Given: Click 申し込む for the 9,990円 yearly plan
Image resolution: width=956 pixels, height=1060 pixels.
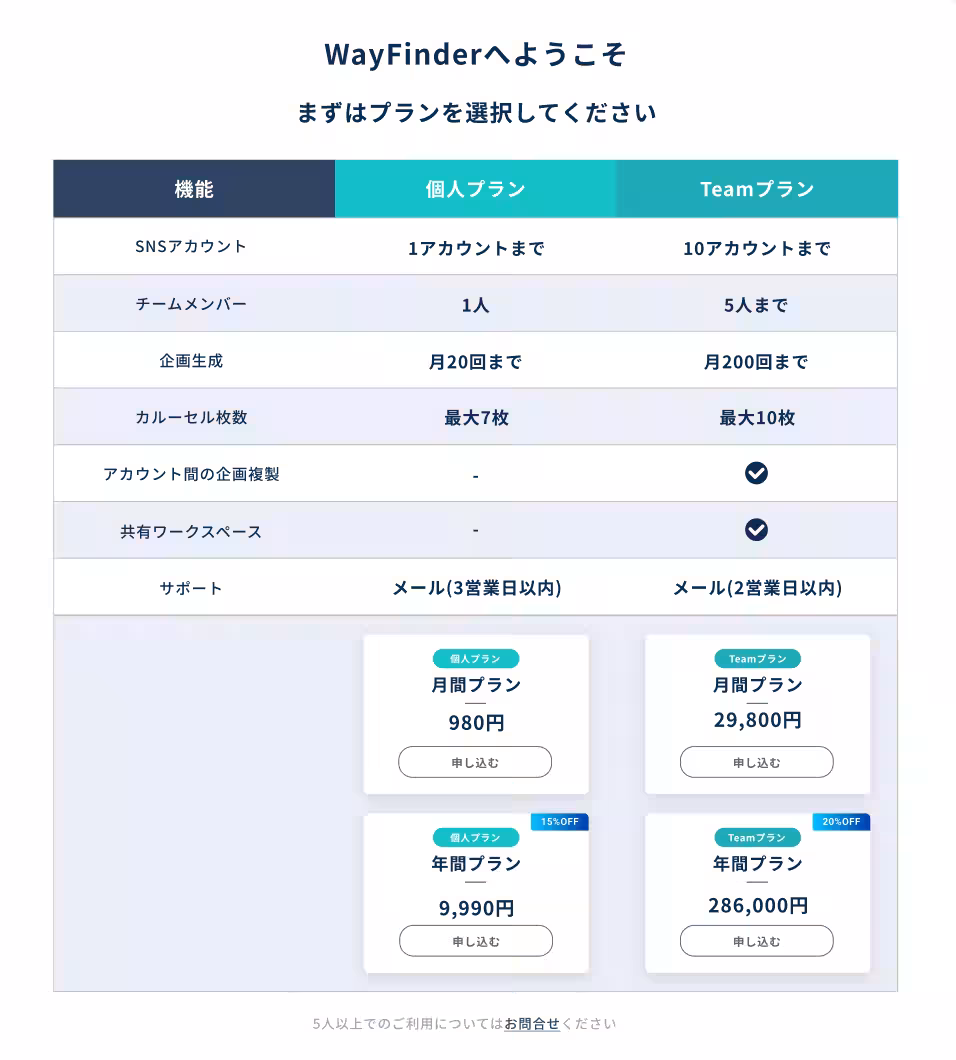Looking at the screenshot, I should [475, 940].
